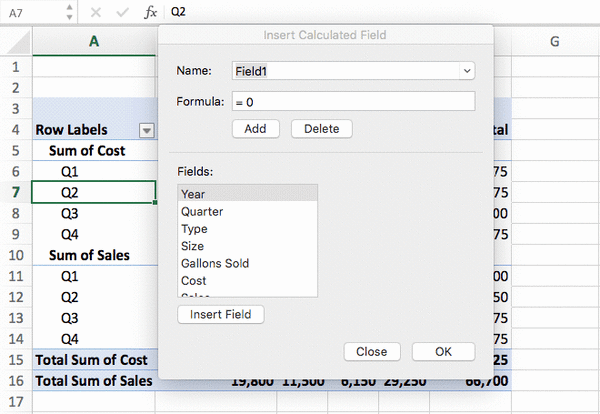Open the Row Labels filter dropdown

click(x=147, y=130)
